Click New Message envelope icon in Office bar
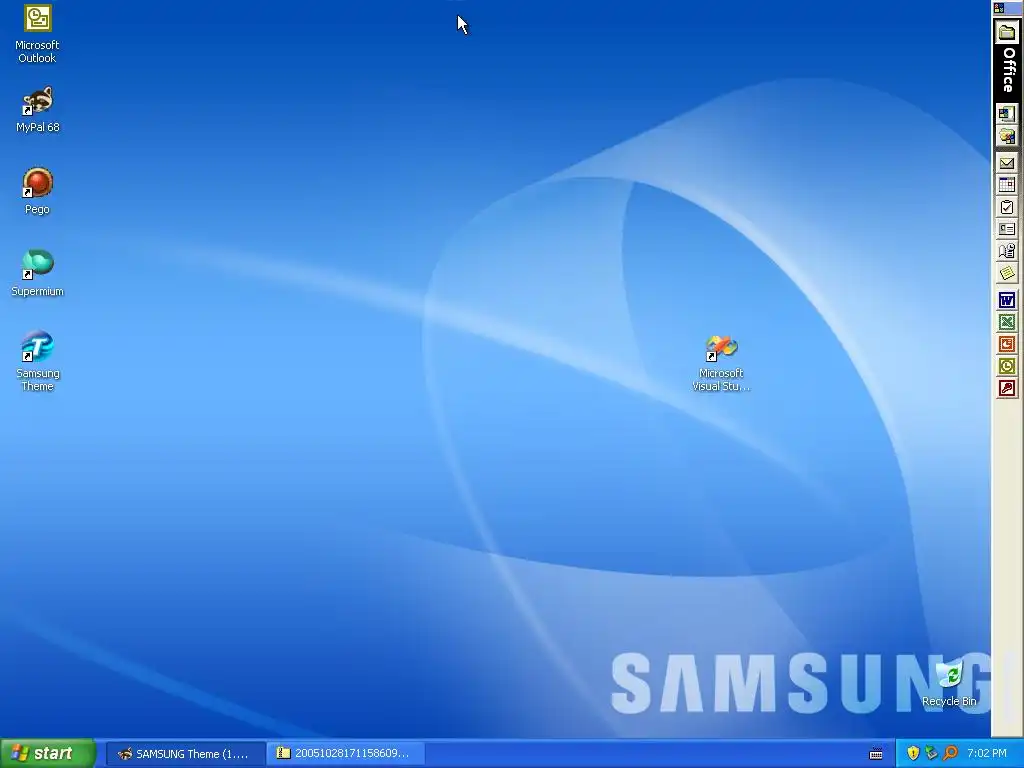 1007,163
